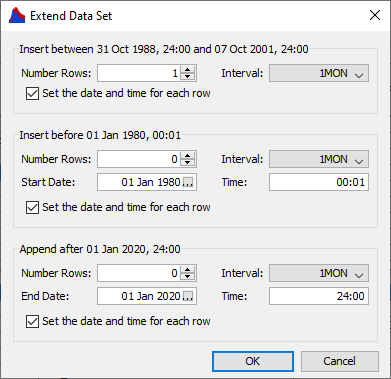Viewport: 391px width, 379px height.
Task: Click the Time field showing 24:00
Action: [319, 296]
